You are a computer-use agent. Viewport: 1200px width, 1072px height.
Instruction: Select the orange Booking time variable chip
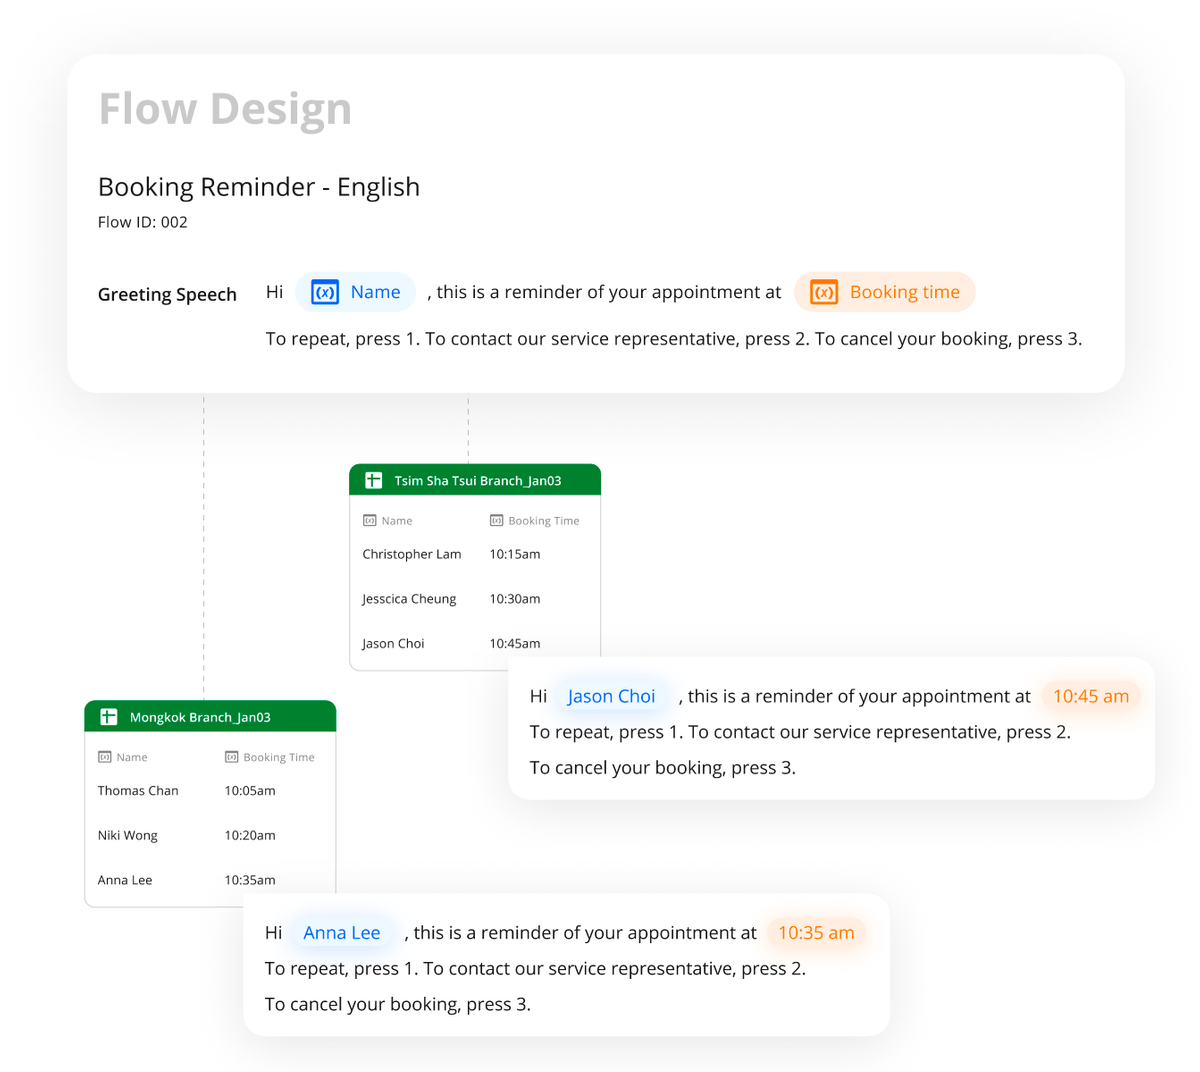[885, 292]
